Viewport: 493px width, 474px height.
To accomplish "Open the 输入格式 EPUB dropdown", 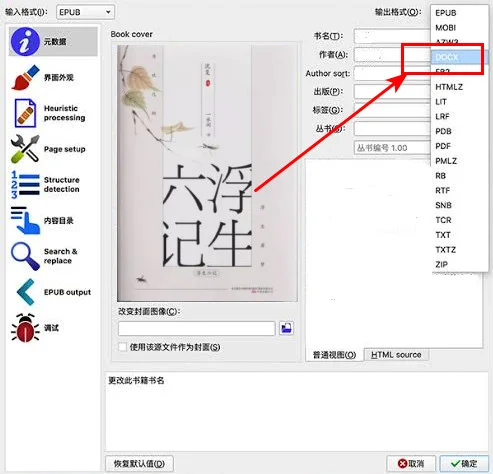I will [85, 12].
